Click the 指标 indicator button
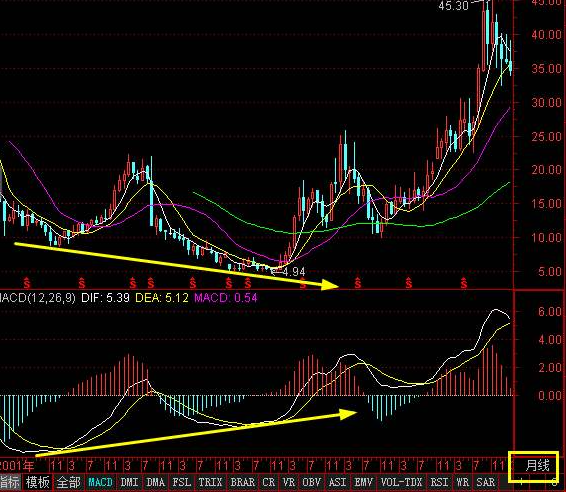 [10, 482]
